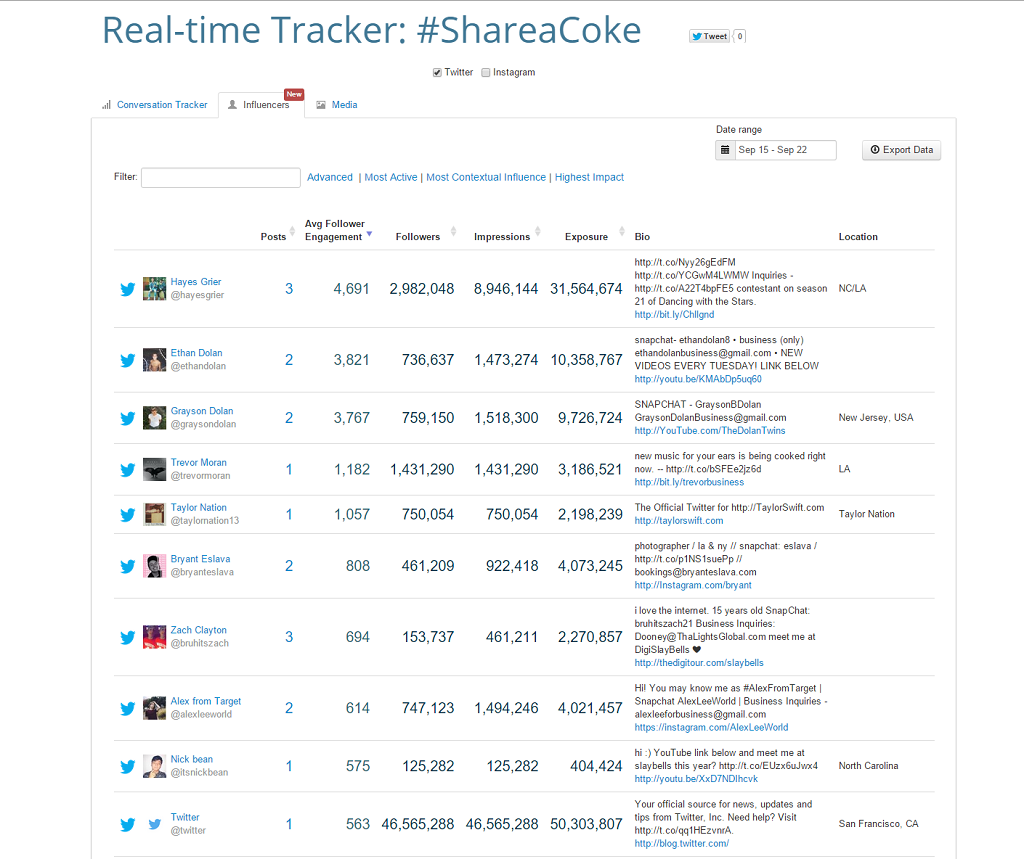
Task: Open Ethan Dolan avatar thumbnail
Action: (x=154, y=360)
